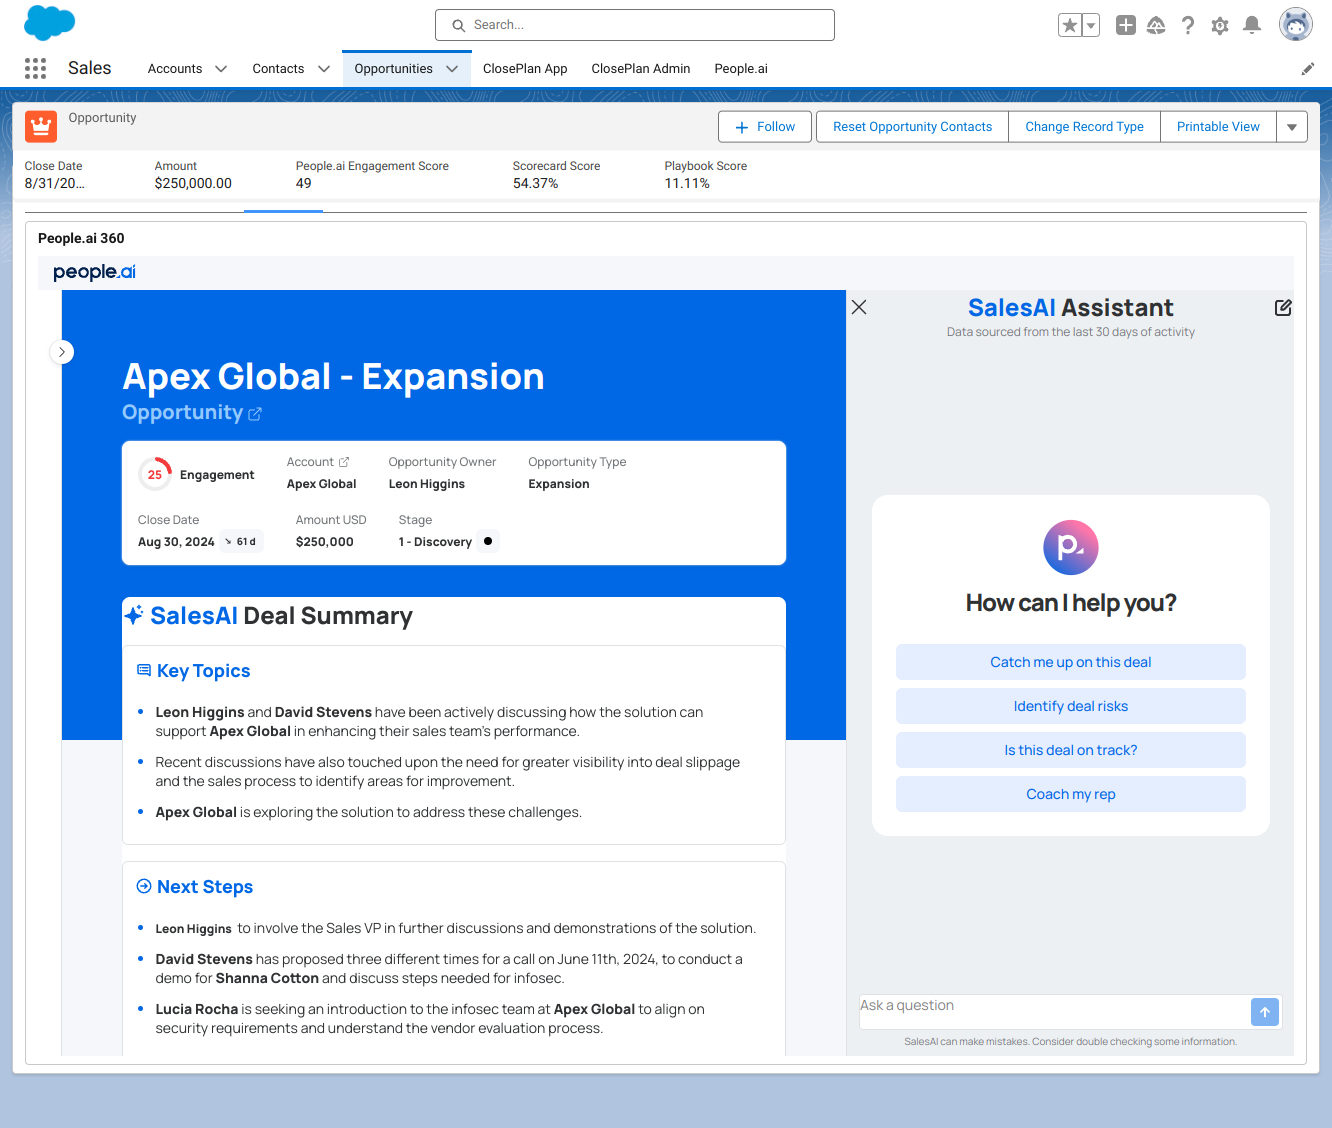1332x1128 pixels.
Task: Click the Favorites star icon
Action: click(1070, 25)
